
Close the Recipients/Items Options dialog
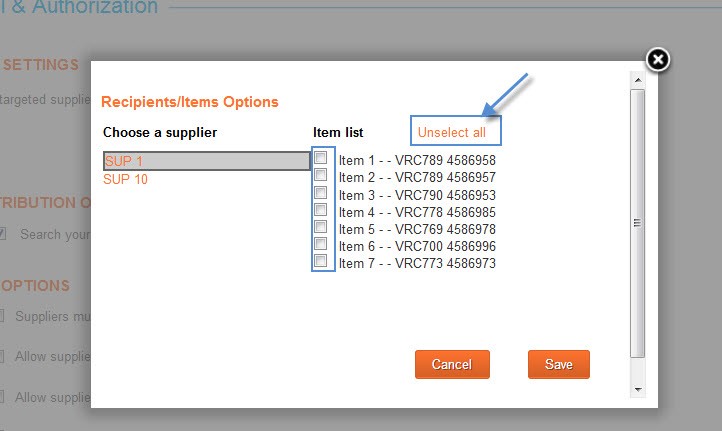point(657,60)
